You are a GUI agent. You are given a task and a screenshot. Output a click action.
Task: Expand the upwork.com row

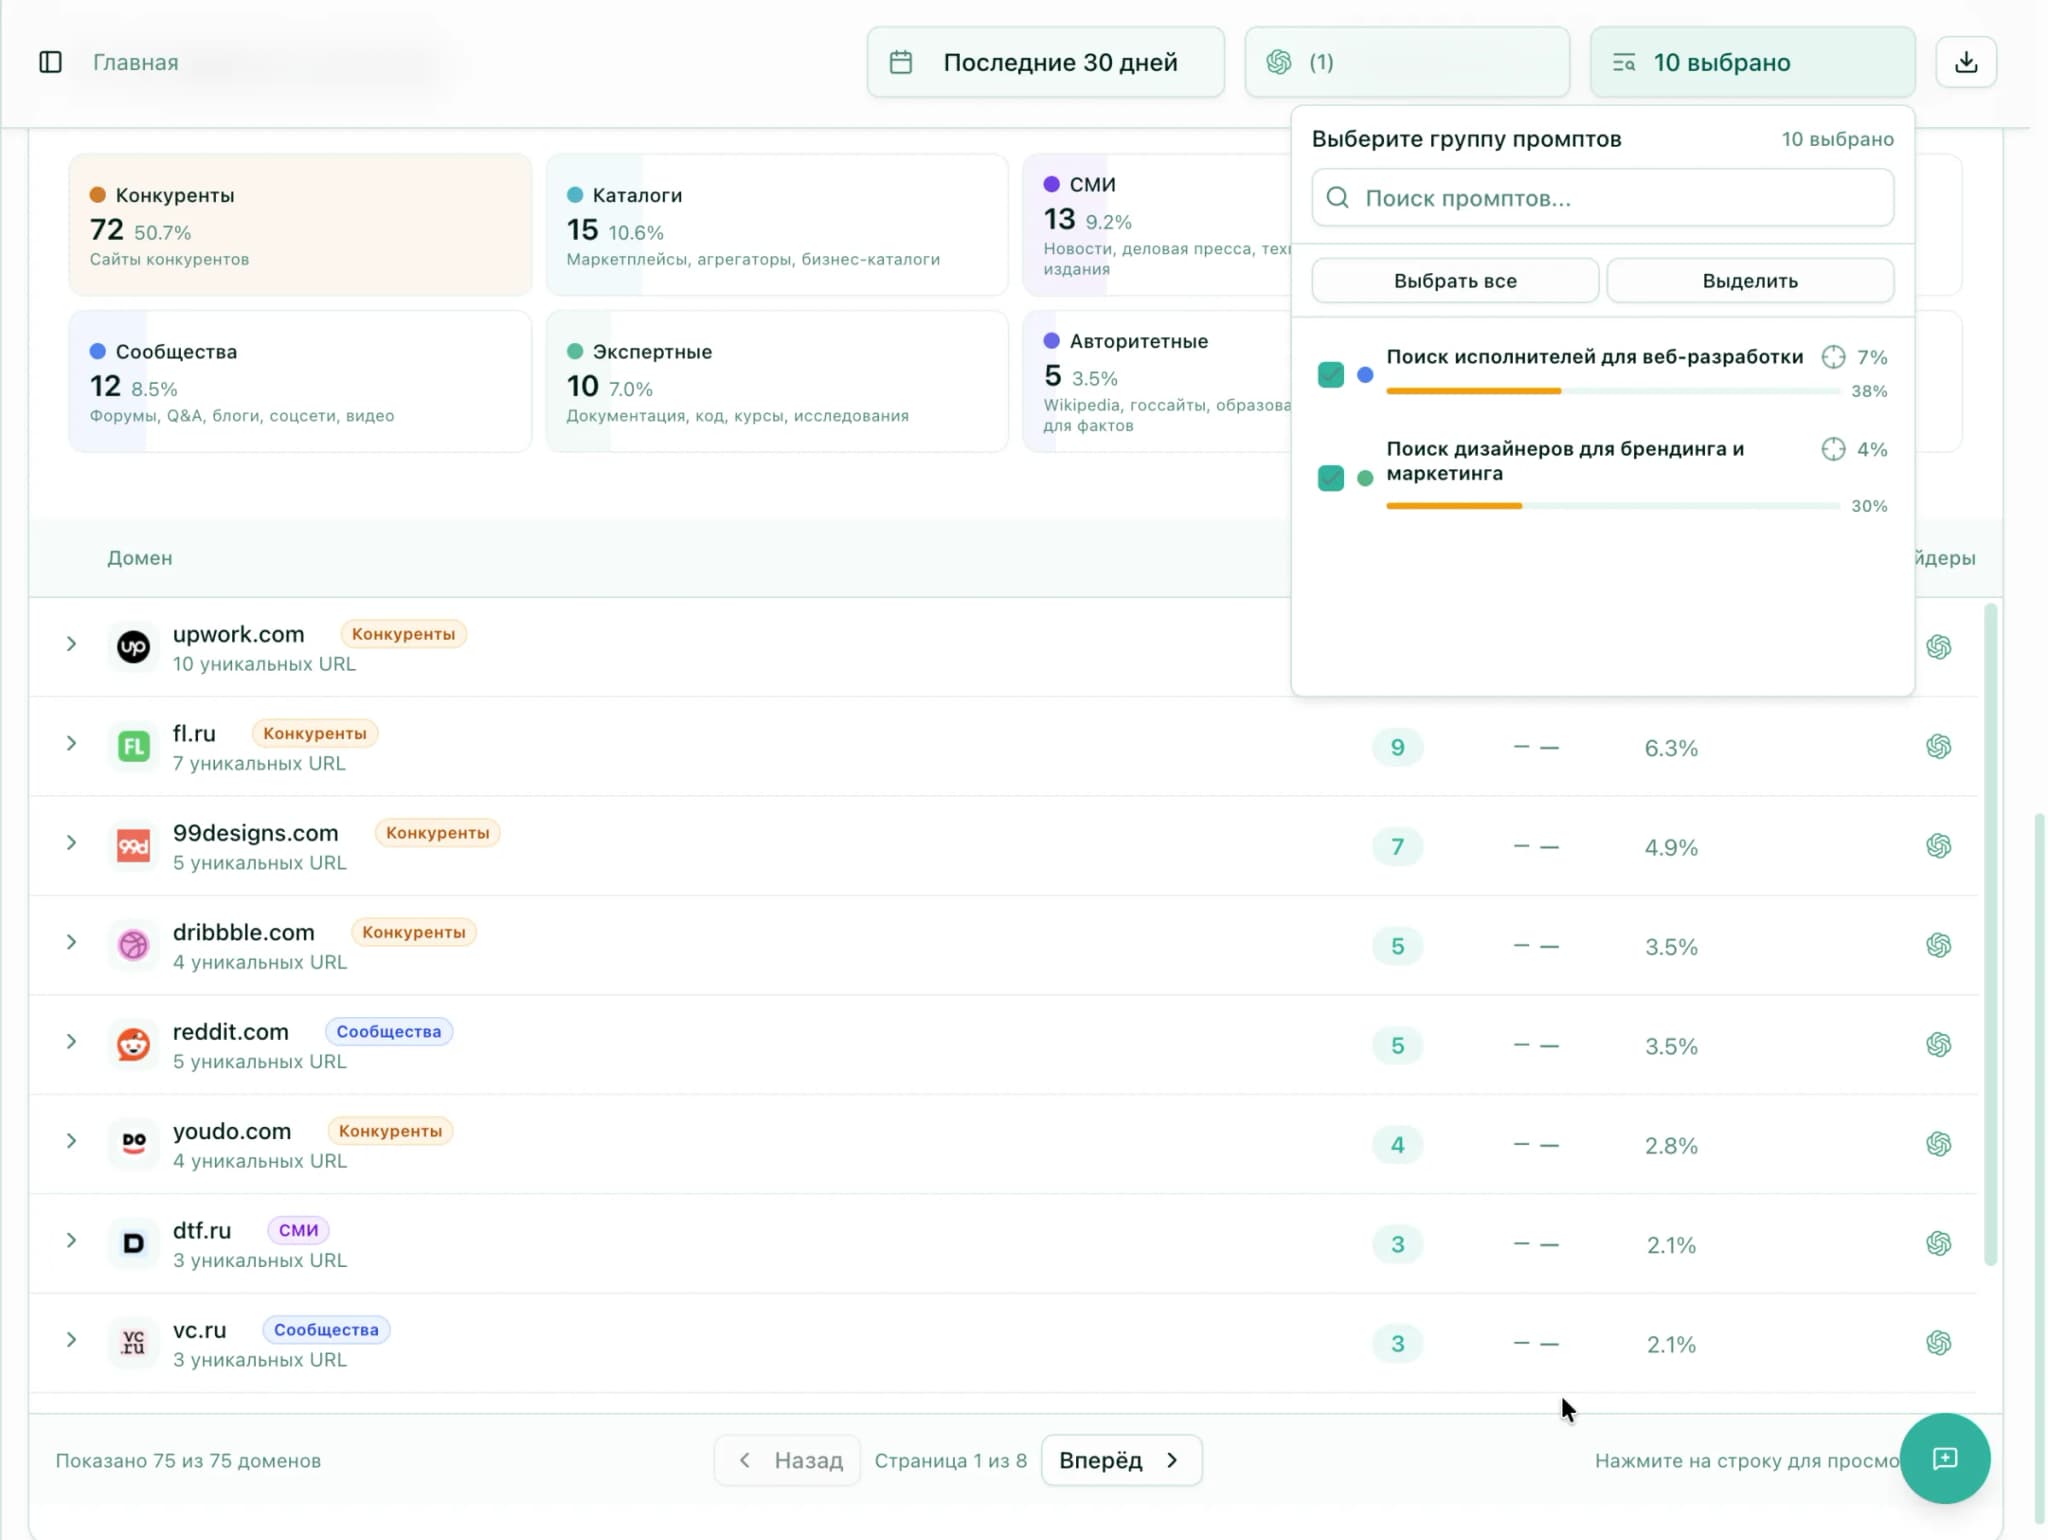click(71, 644)
